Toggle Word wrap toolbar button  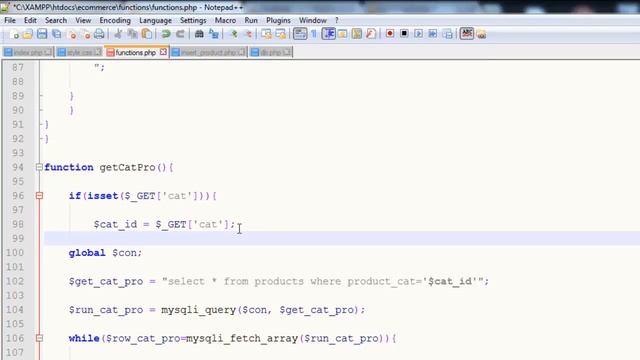300,34
